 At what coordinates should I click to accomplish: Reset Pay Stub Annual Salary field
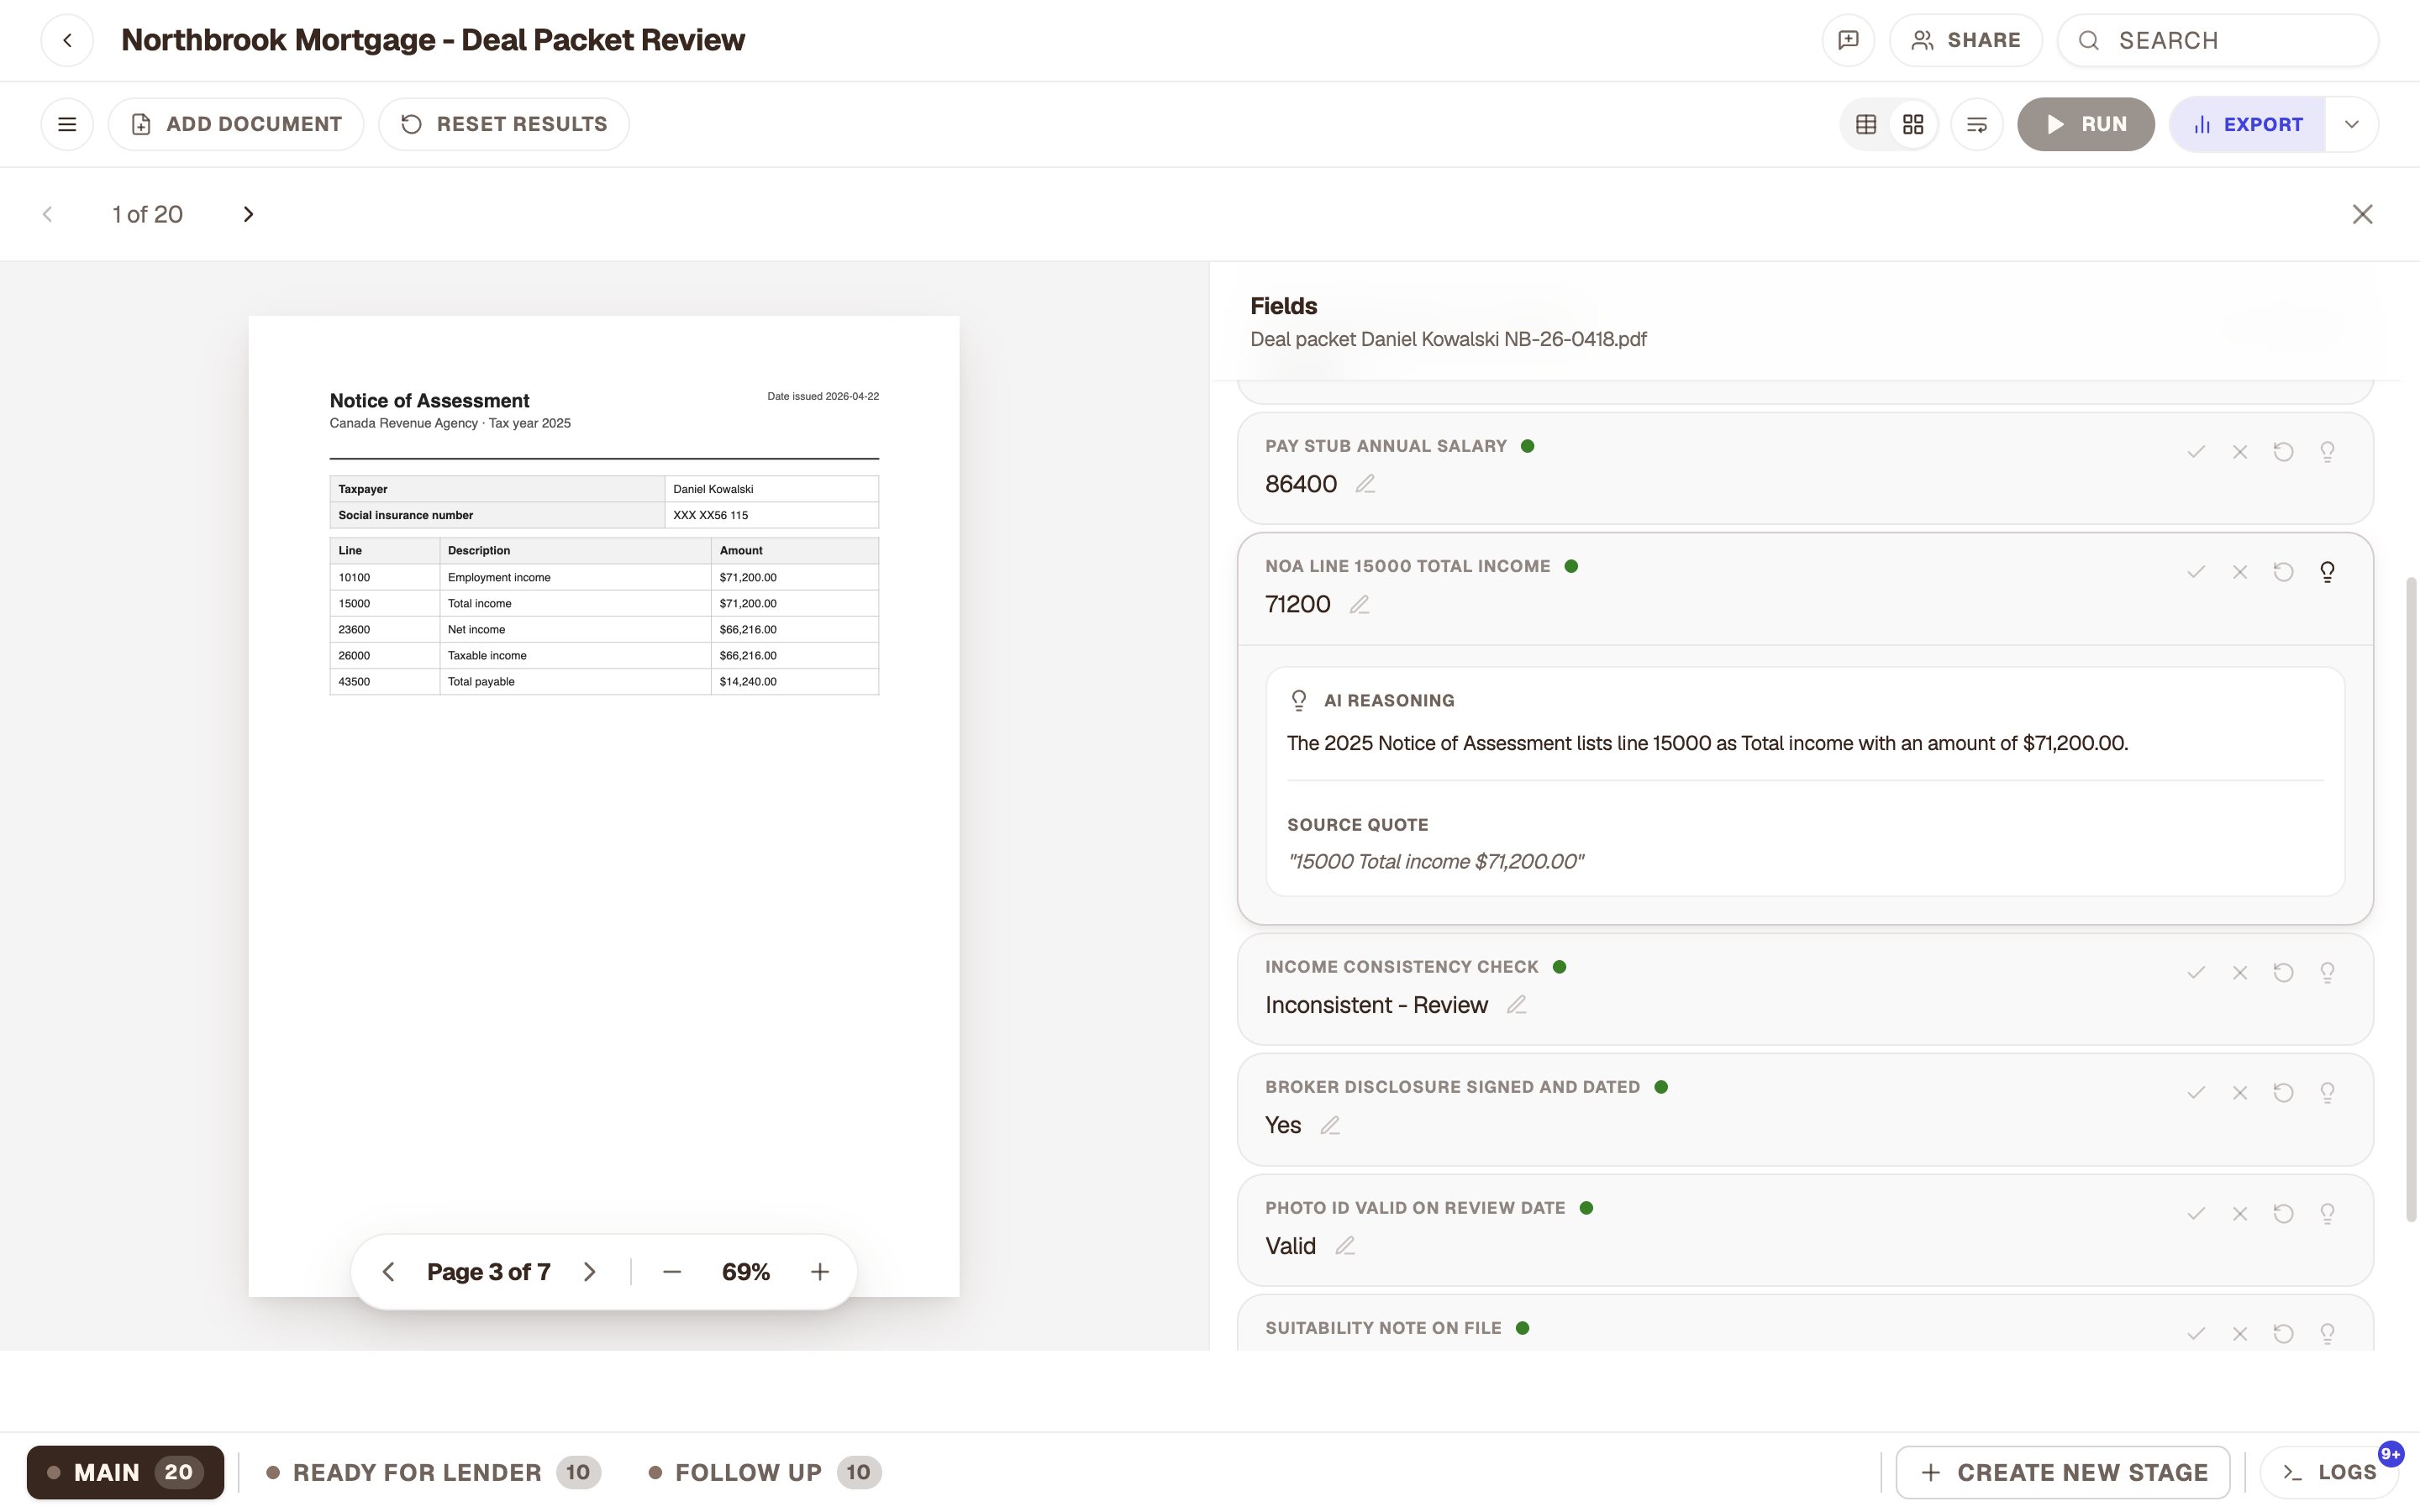[2283, 452]
